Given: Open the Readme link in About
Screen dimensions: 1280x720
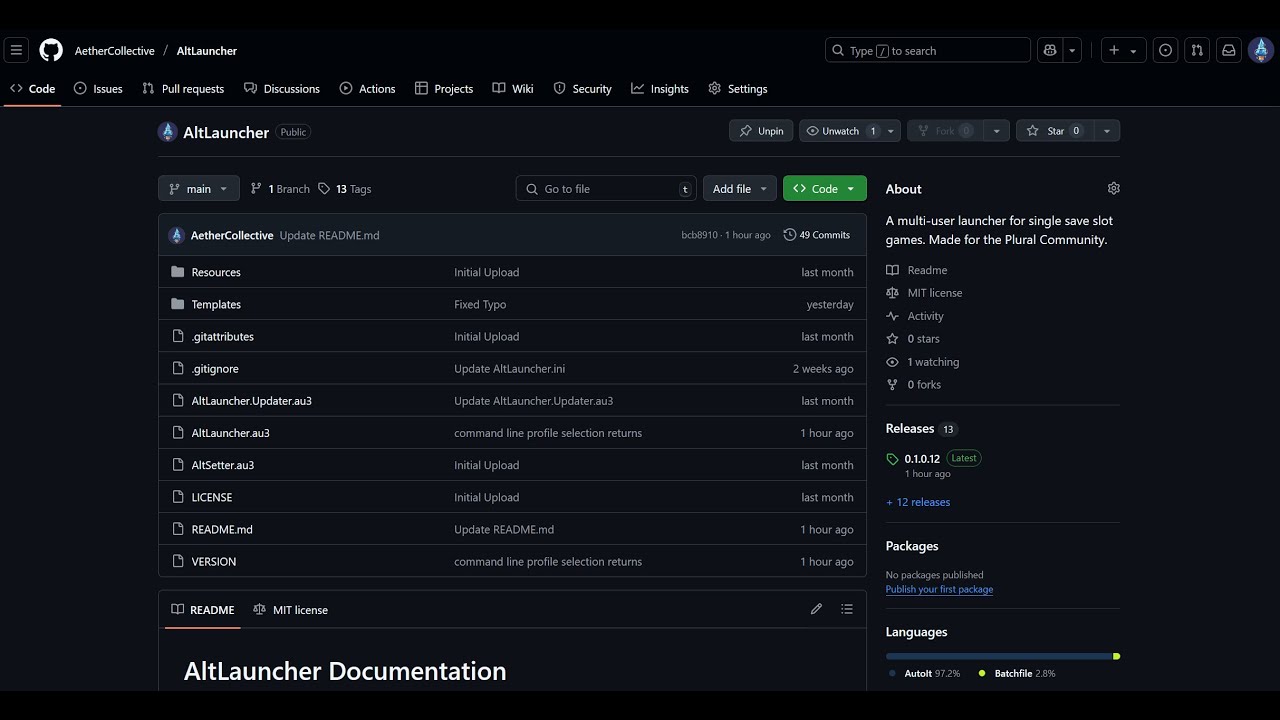Looking at the screenshot, I should 917,270.
